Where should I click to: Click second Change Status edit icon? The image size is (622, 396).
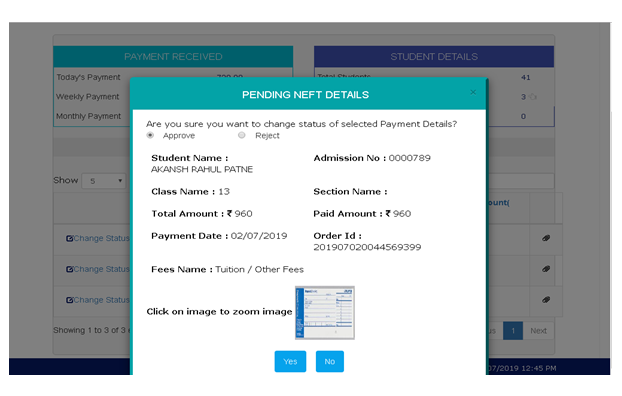click(x=69, y=269)
